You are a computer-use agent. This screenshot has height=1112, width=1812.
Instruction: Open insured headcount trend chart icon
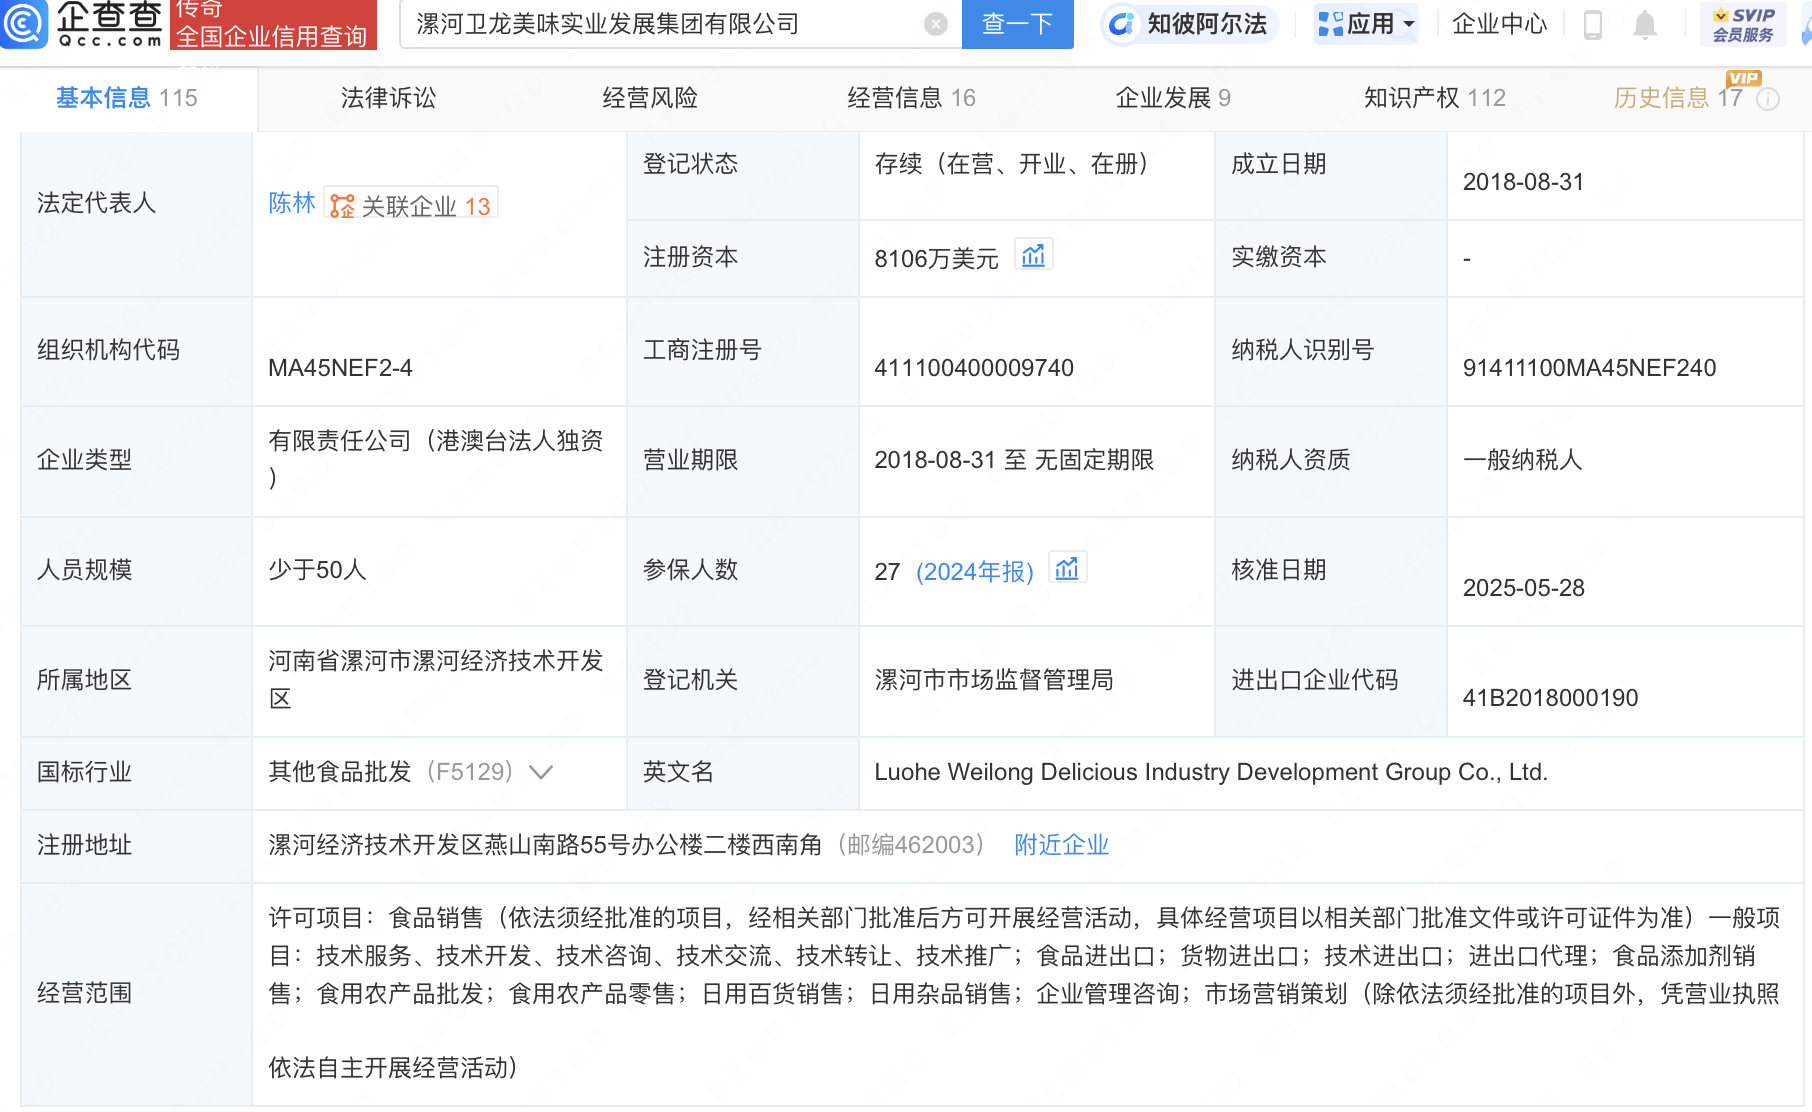point(1067,569)
